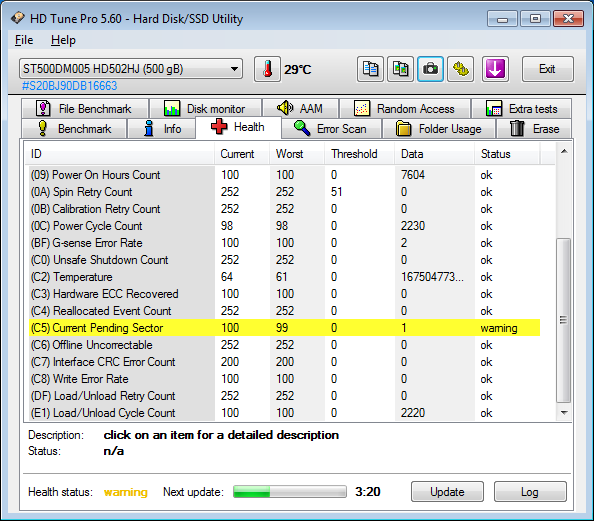The image size is (594, 521).
Task: Open the drive selection dropdown
Action: click(x=131, y=69)
